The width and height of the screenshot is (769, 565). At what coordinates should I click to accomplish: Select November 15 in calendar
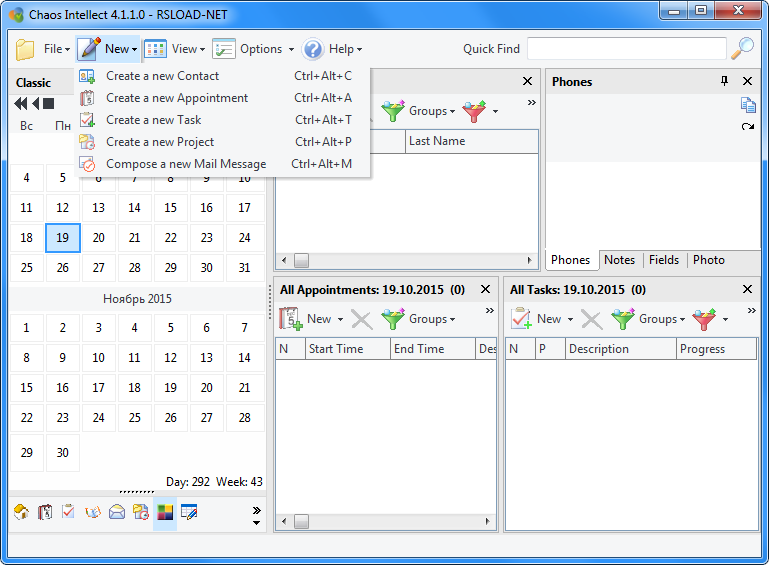click(26, 388)
